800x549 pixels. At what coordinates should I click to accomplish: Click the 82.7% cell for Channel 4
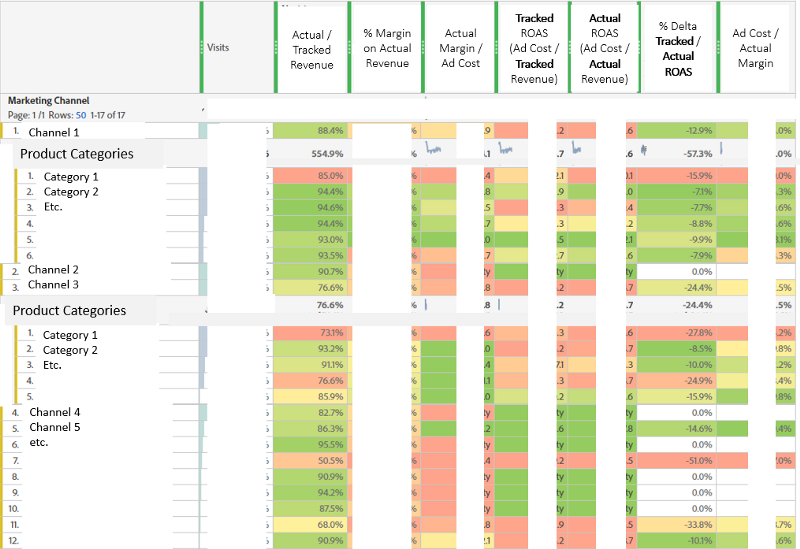(x=310, y=413)
